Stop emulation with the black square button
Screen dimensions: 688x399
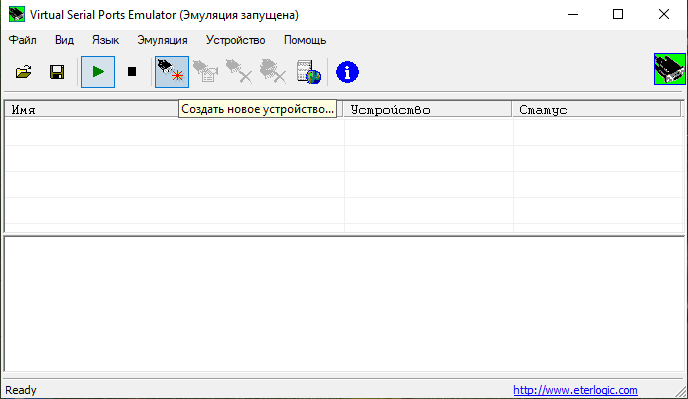[x=132, y=72]
